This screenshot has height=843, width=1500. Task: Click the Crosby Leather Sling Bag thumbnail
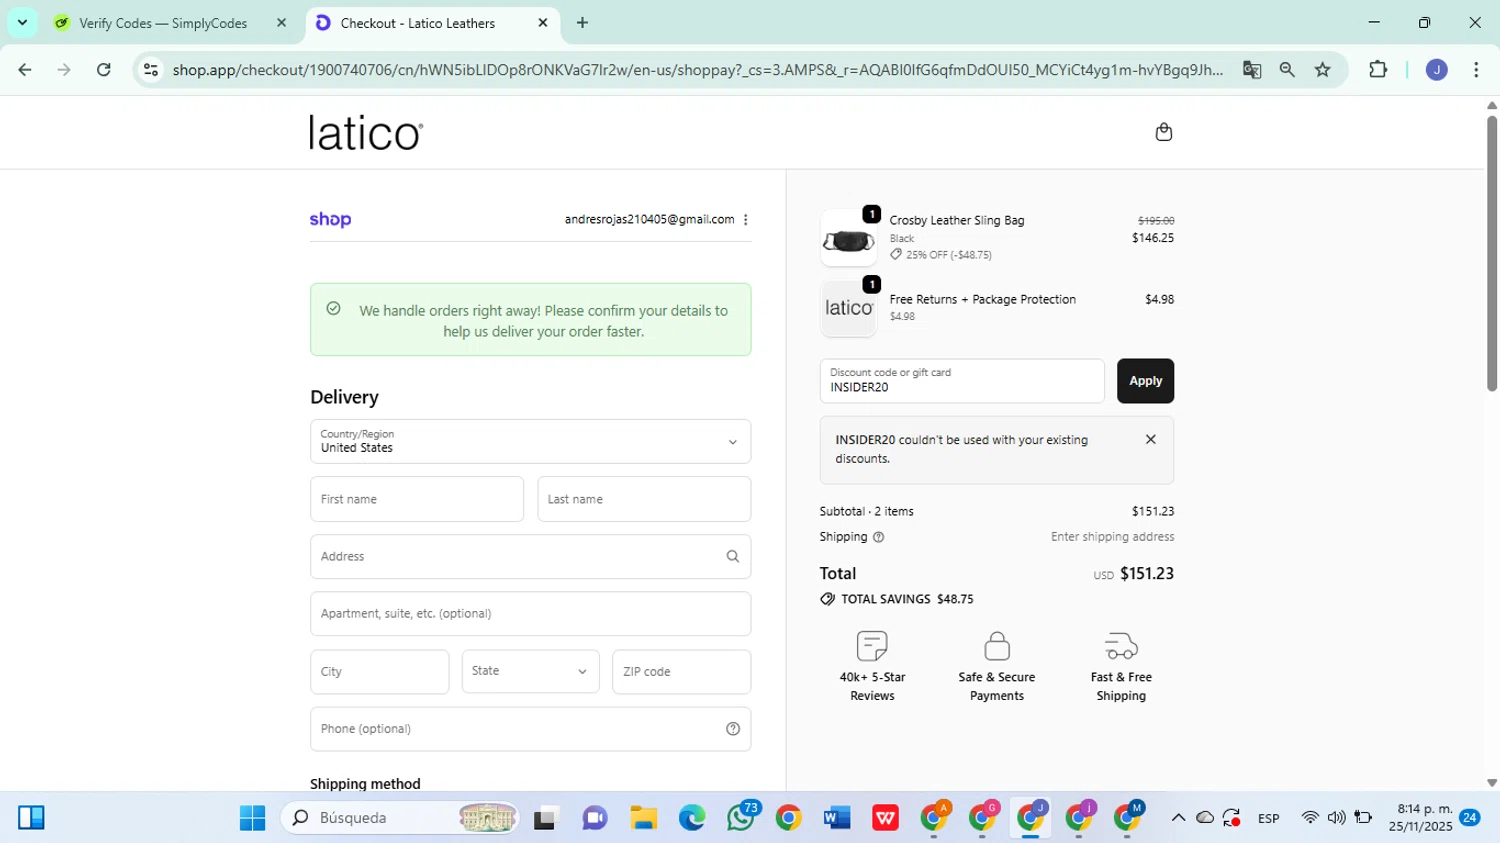pyautogui.click(x=848, y=239)
